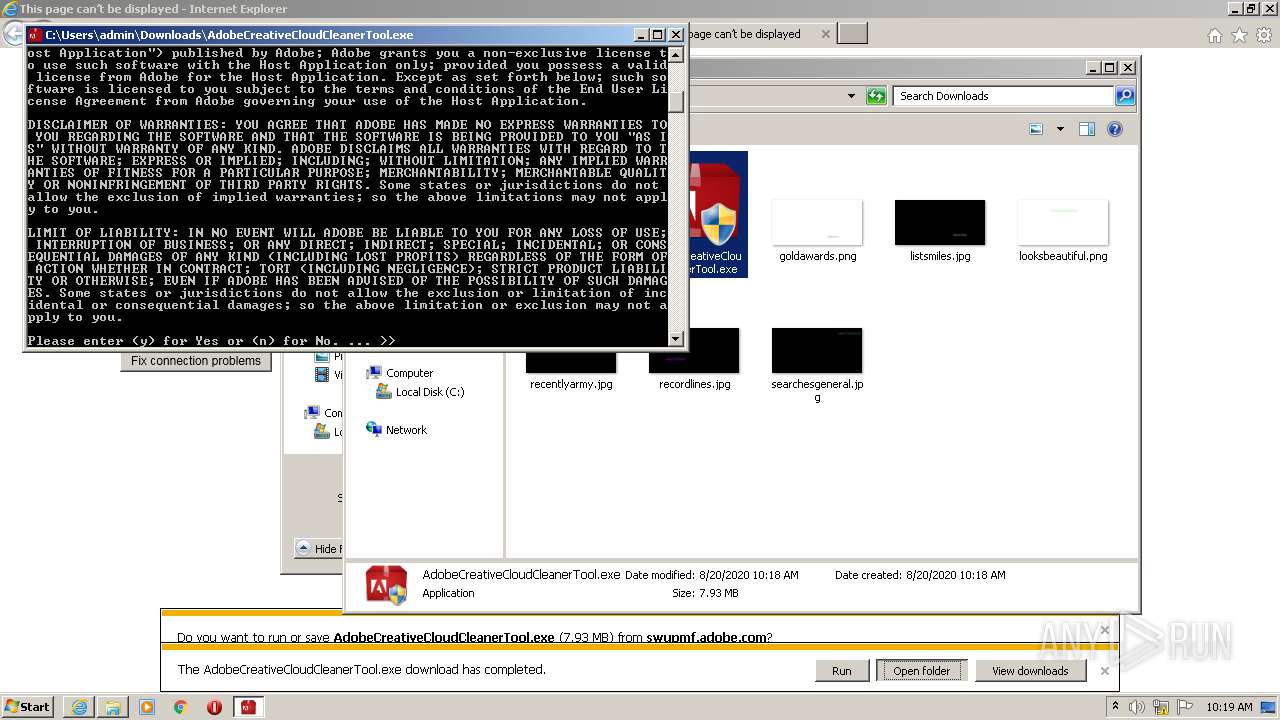Change view with the Explorer views icon
Image resolution: width=1280 pixels, height=720 pixels.
click(1036, 129)
